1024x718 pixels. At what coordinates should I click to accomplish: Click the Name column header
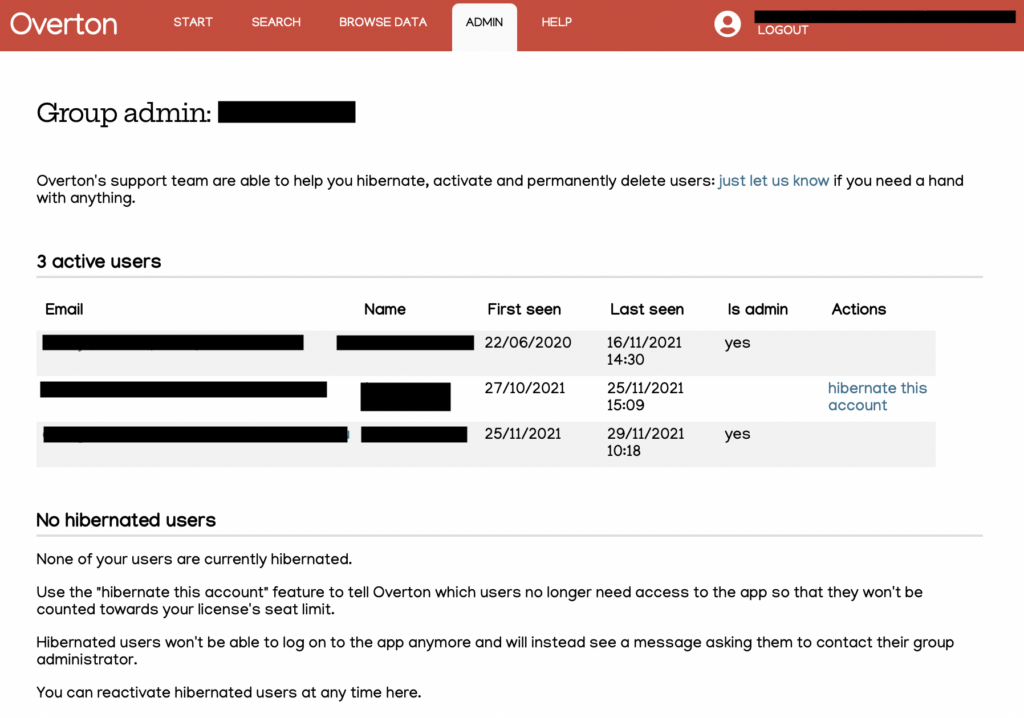click(x=385, y=309)
